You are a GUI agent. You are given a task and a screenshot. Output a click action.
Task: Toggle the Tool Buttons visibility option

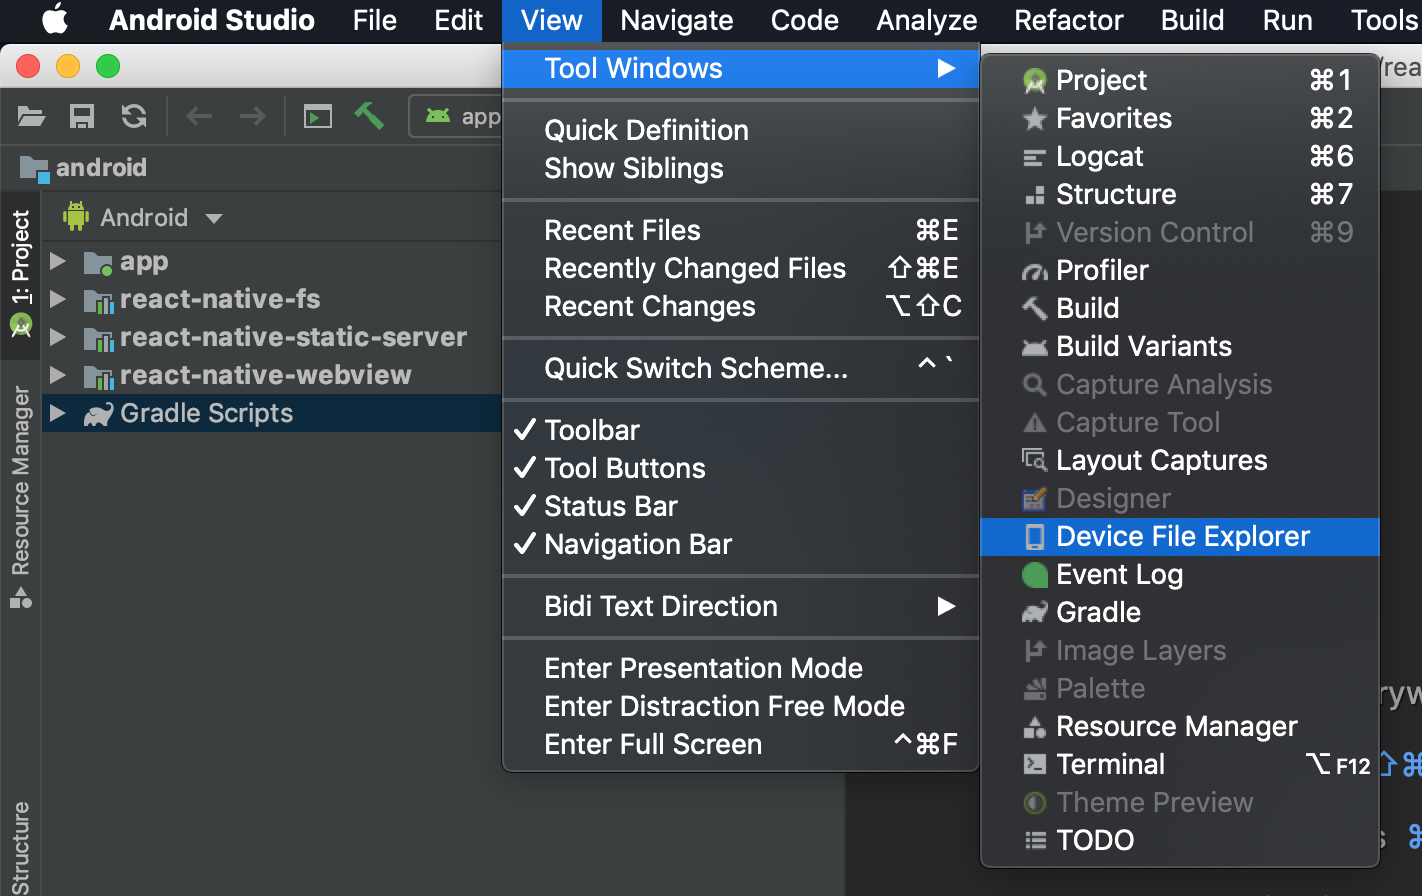740,468
